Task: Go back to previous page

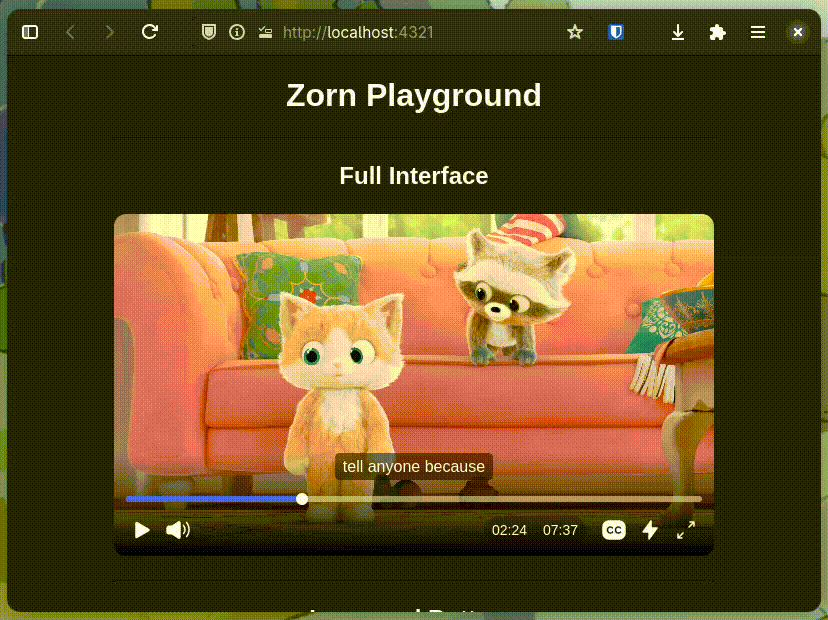Action: (70, 32)
